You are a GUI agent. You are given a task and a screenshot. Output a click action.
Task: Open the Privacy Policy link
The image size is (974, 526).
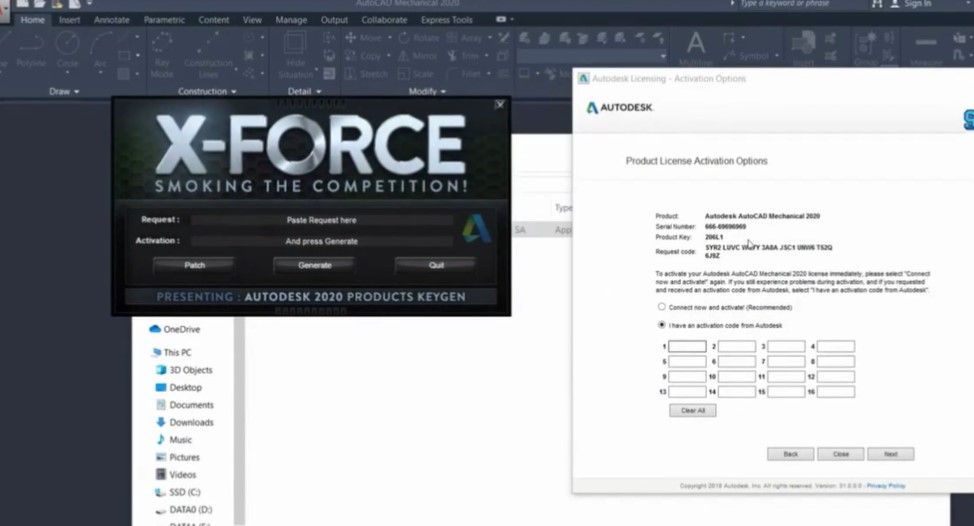[x=886, y=486]
